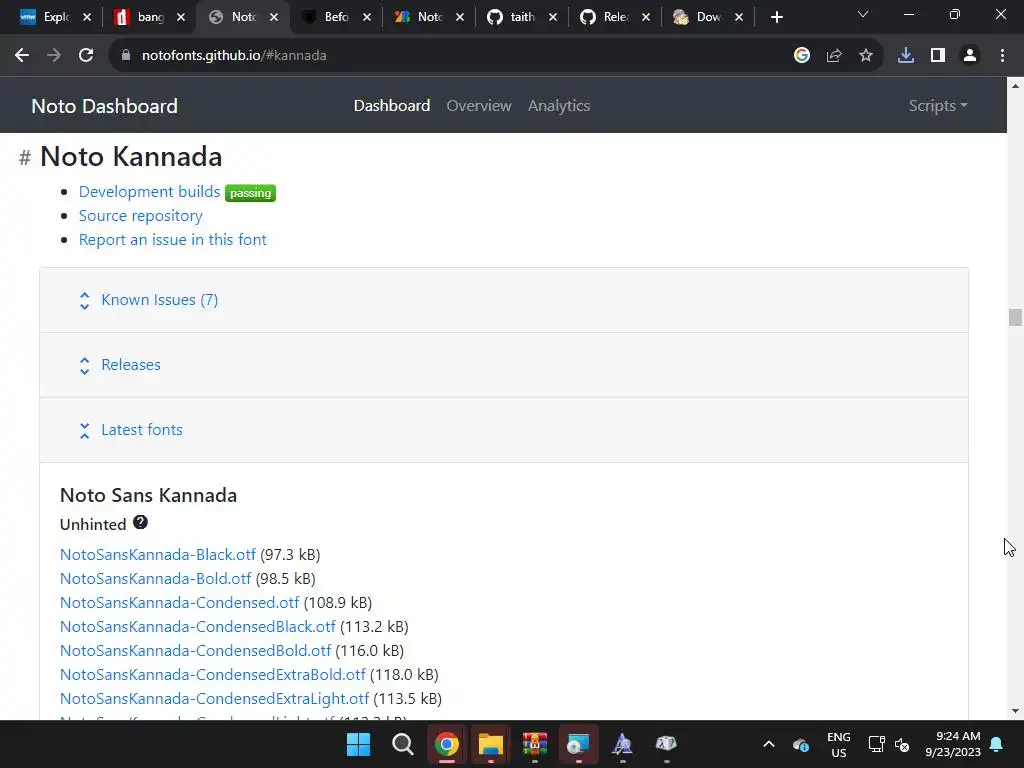Reload the Noto Dashboard page
Image resolution: width=1024 pixels, height=768 pixels.
86,56
